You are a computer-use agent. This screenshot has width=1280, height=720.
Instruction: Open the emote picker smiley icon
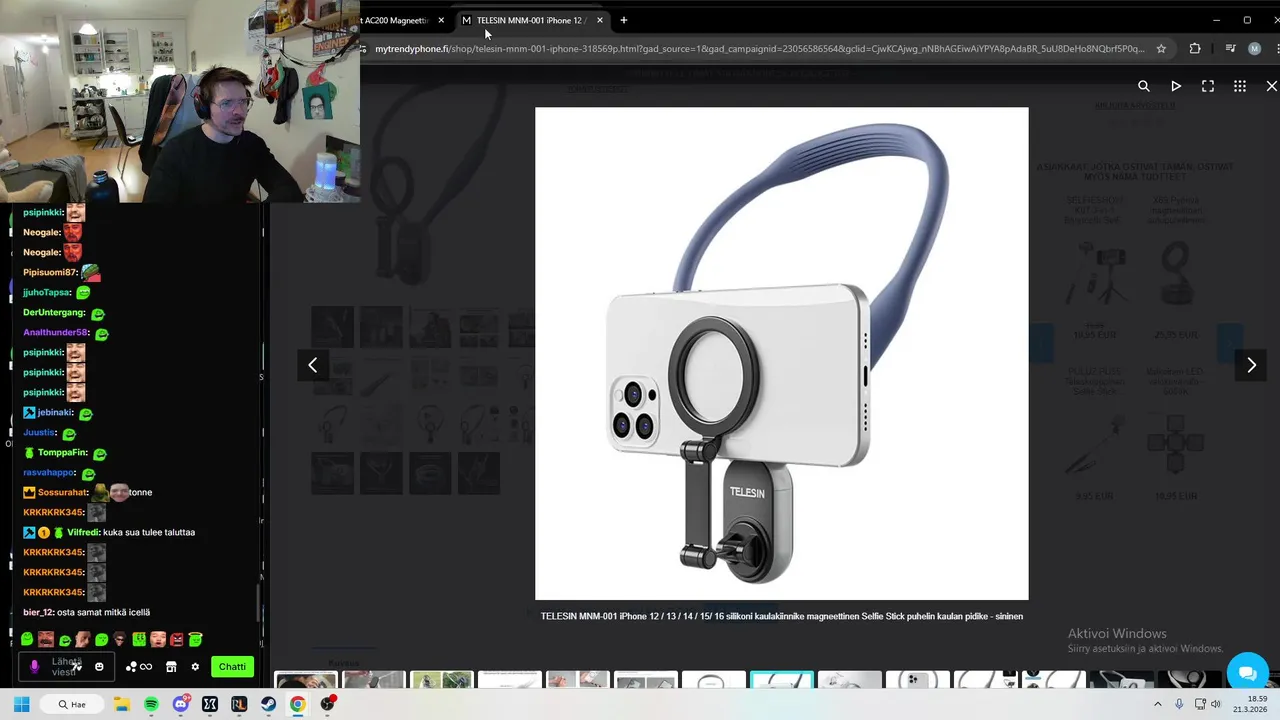pyautogui.click(x=99, y=667)
